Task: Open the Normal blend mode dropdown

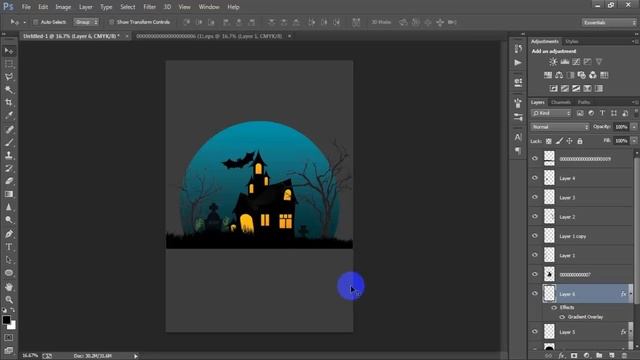Action: coord(560,127)
